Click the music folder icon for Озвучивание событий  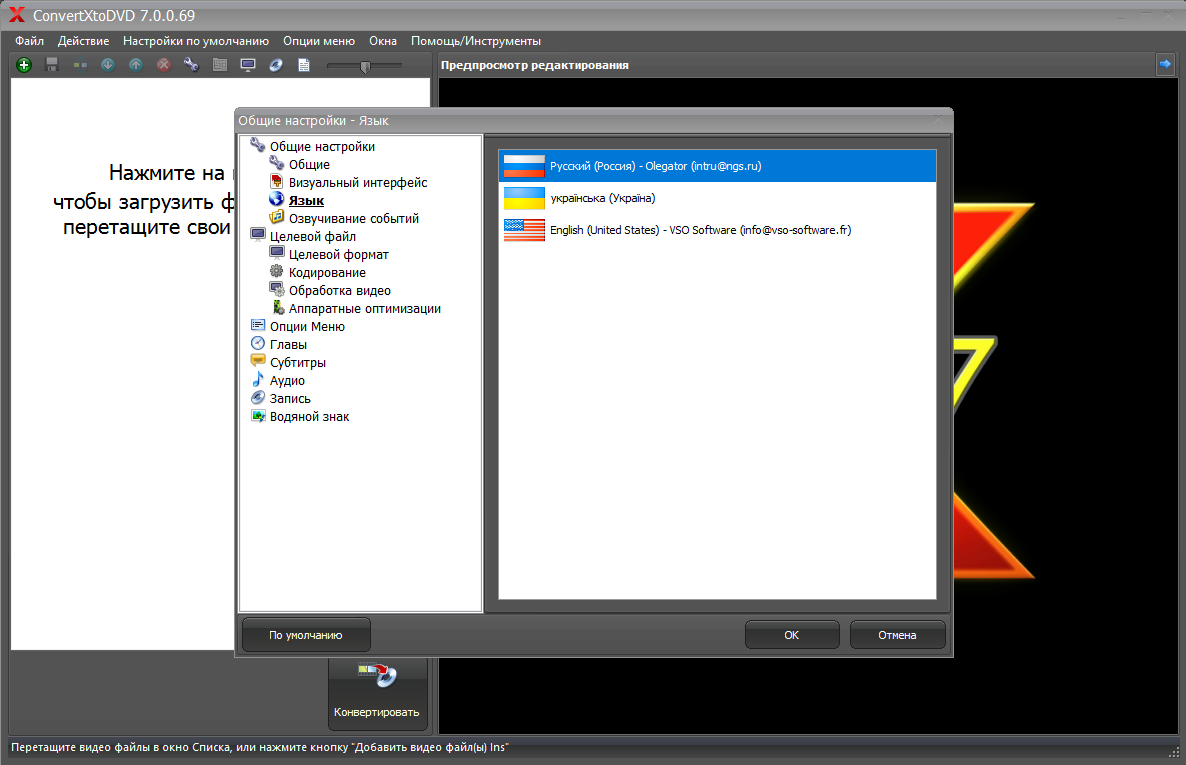point(277,217)
